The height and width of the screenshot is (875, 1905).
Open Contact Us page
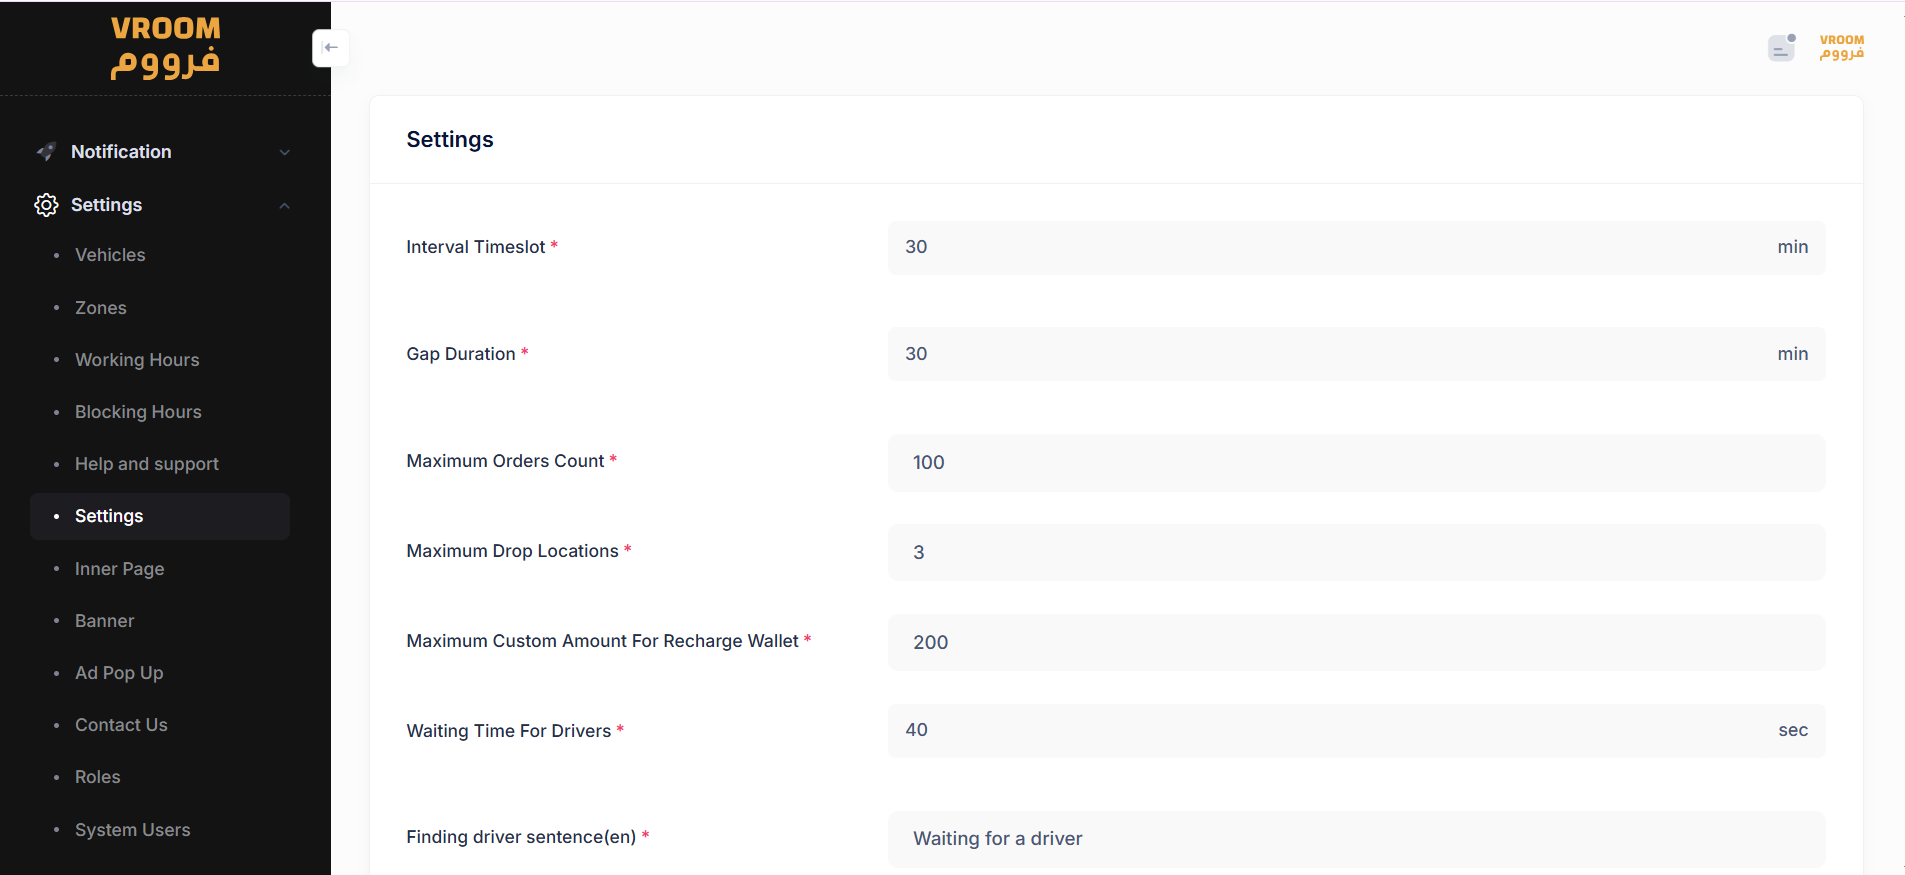(x=121, y=725)
